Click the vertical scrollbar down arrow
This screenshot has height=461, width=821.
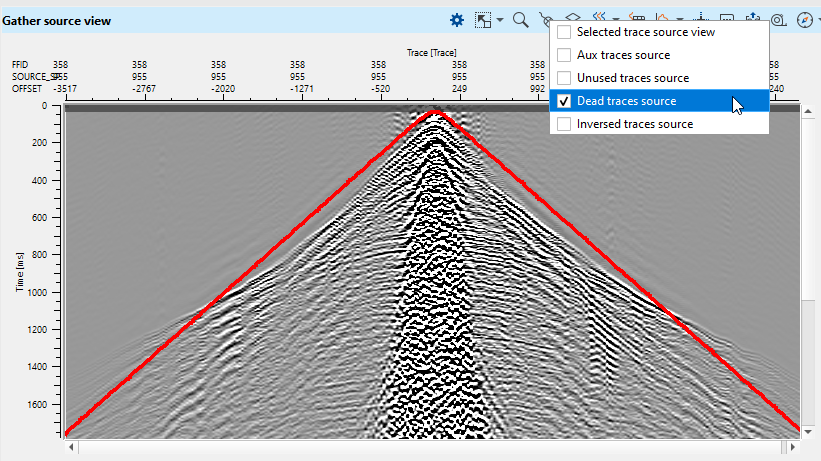tap(809, 430)
